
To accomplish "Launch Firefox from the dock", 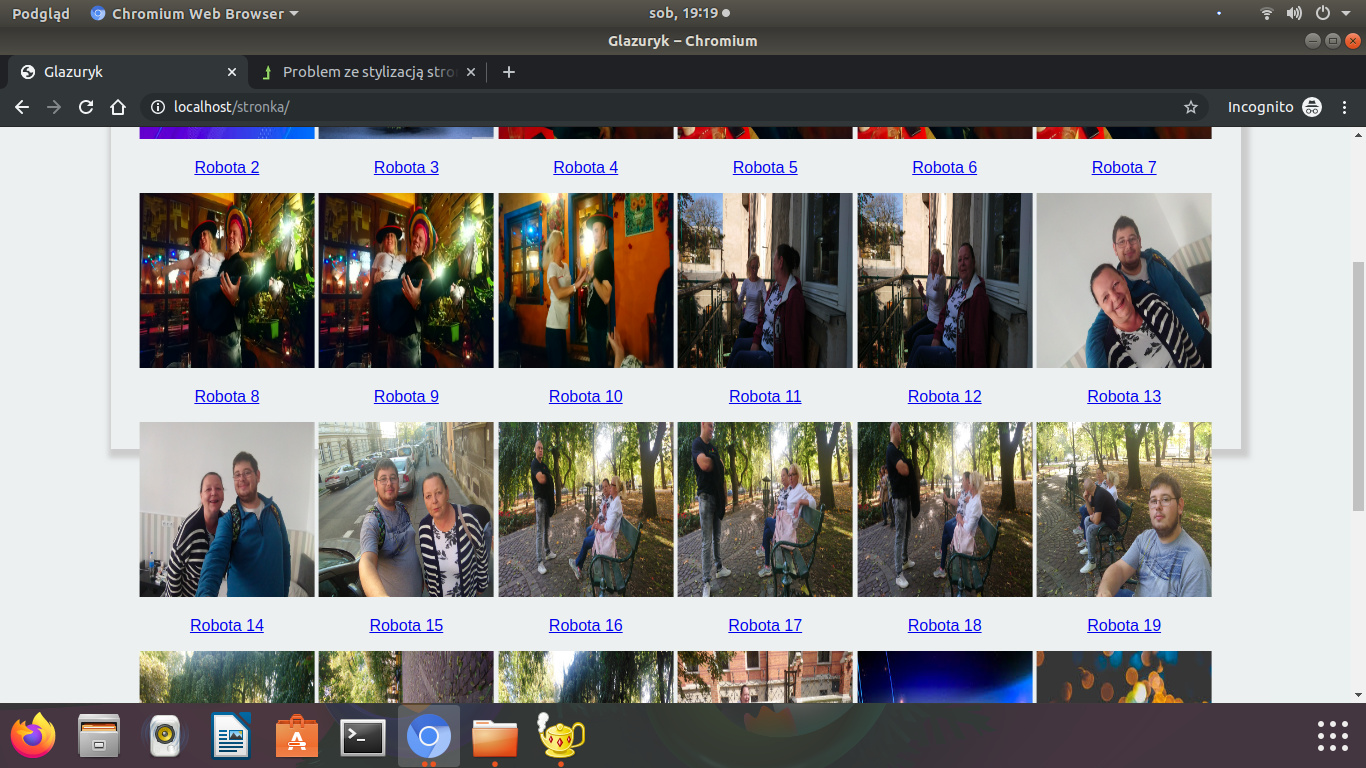I will tap(33, 737).
